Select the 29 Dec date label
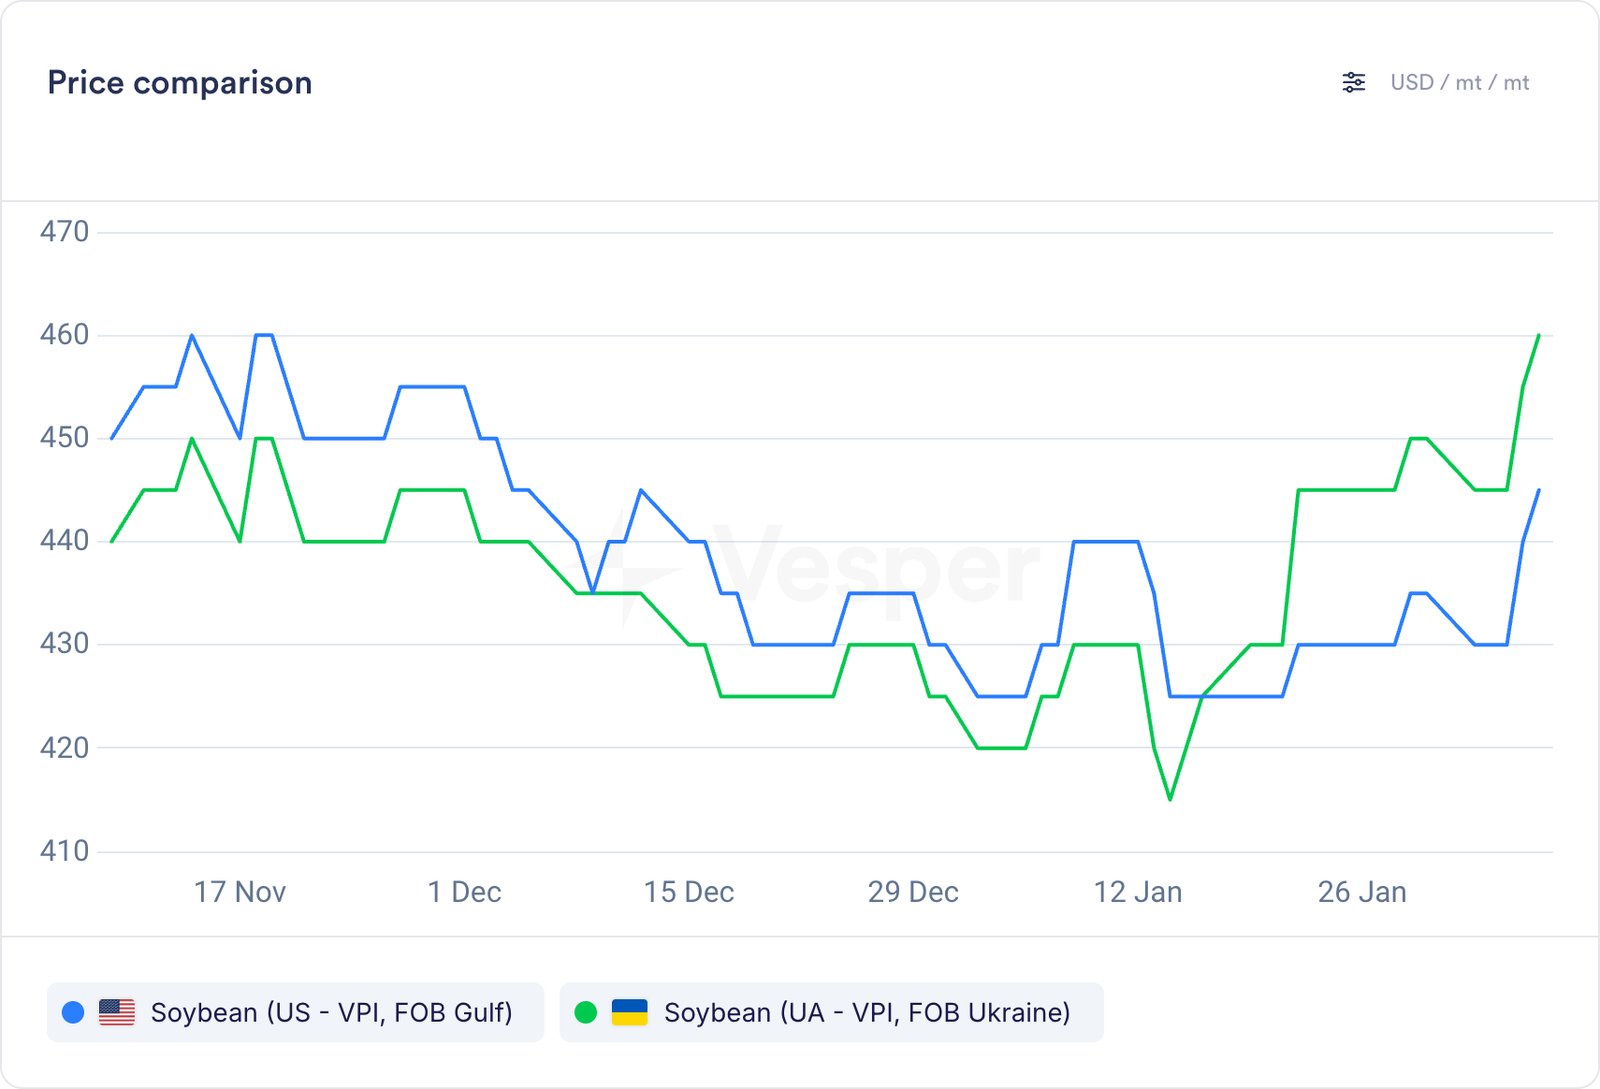The height and width of the screenshot is (1089, 1600). click(913, 892)
